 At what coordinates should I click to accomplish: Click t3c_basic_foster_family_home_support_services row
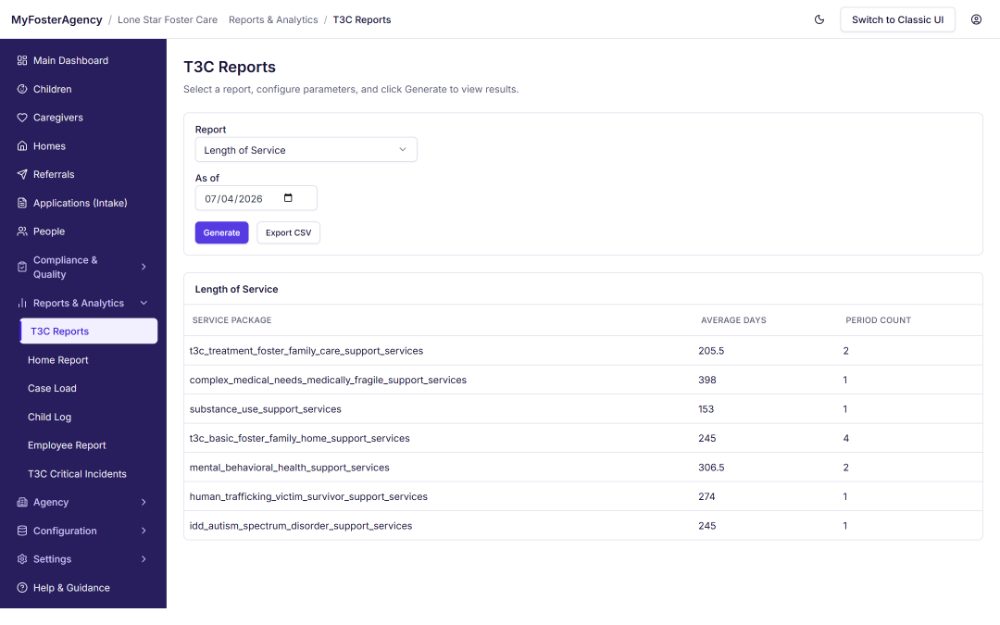583,438
